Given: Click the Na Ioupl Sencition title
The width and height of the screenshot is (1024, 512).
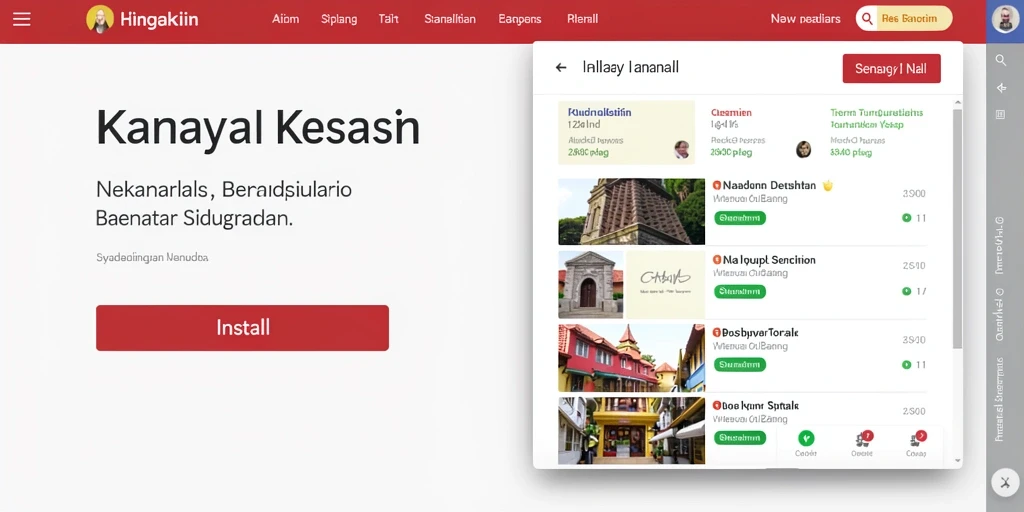Looking at the screenshot, I should [769, 260].
